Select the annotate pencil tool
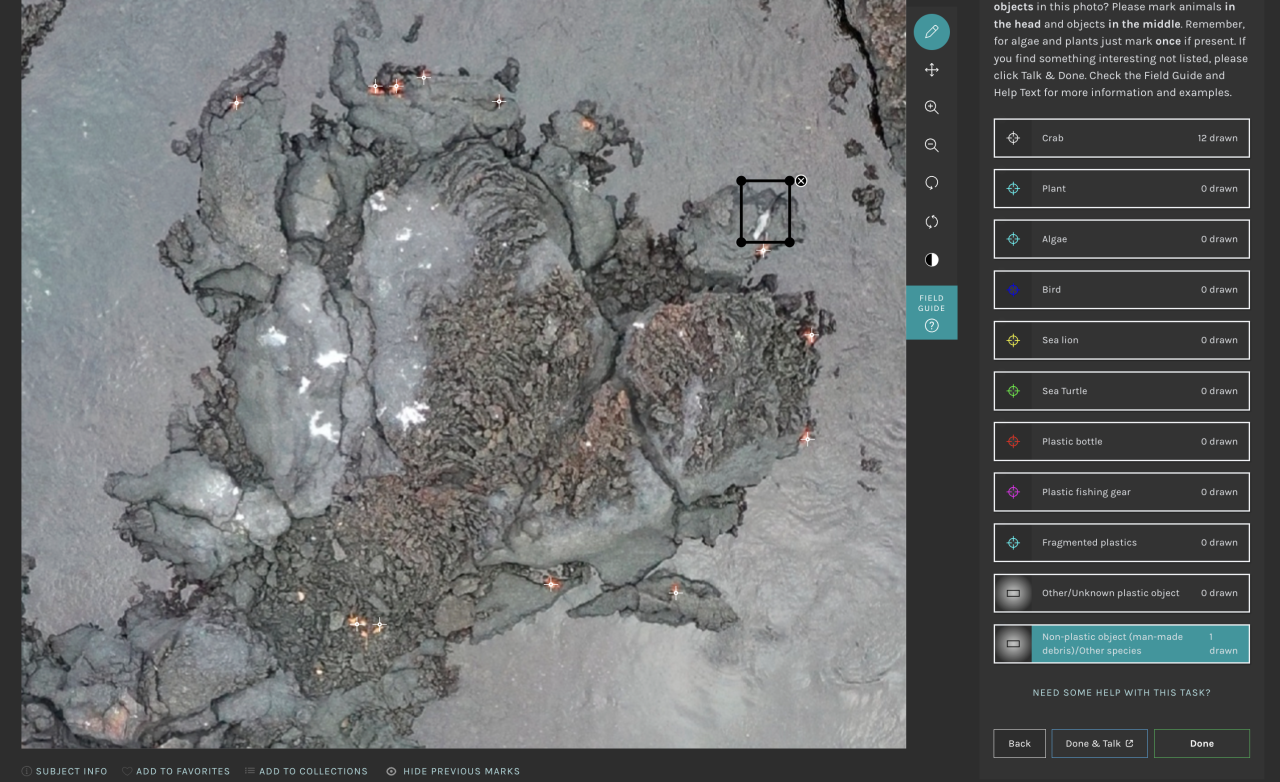1280x782 pixels. click(931, 32)
